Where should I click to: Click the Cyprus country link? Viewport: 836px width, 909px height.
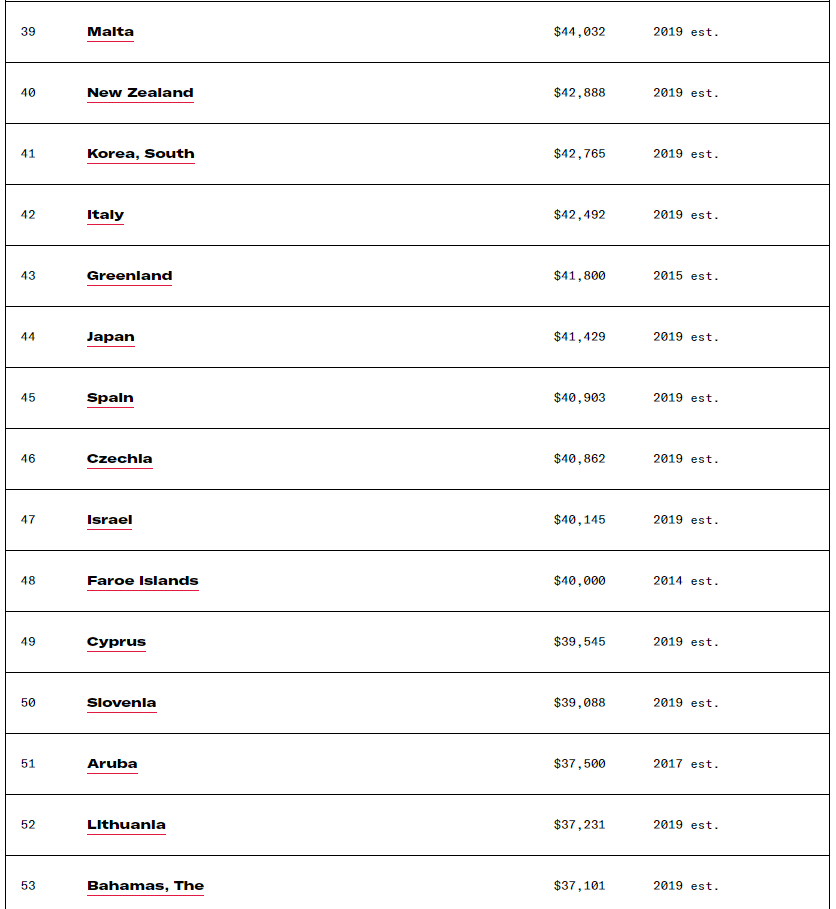pos(116,642)
